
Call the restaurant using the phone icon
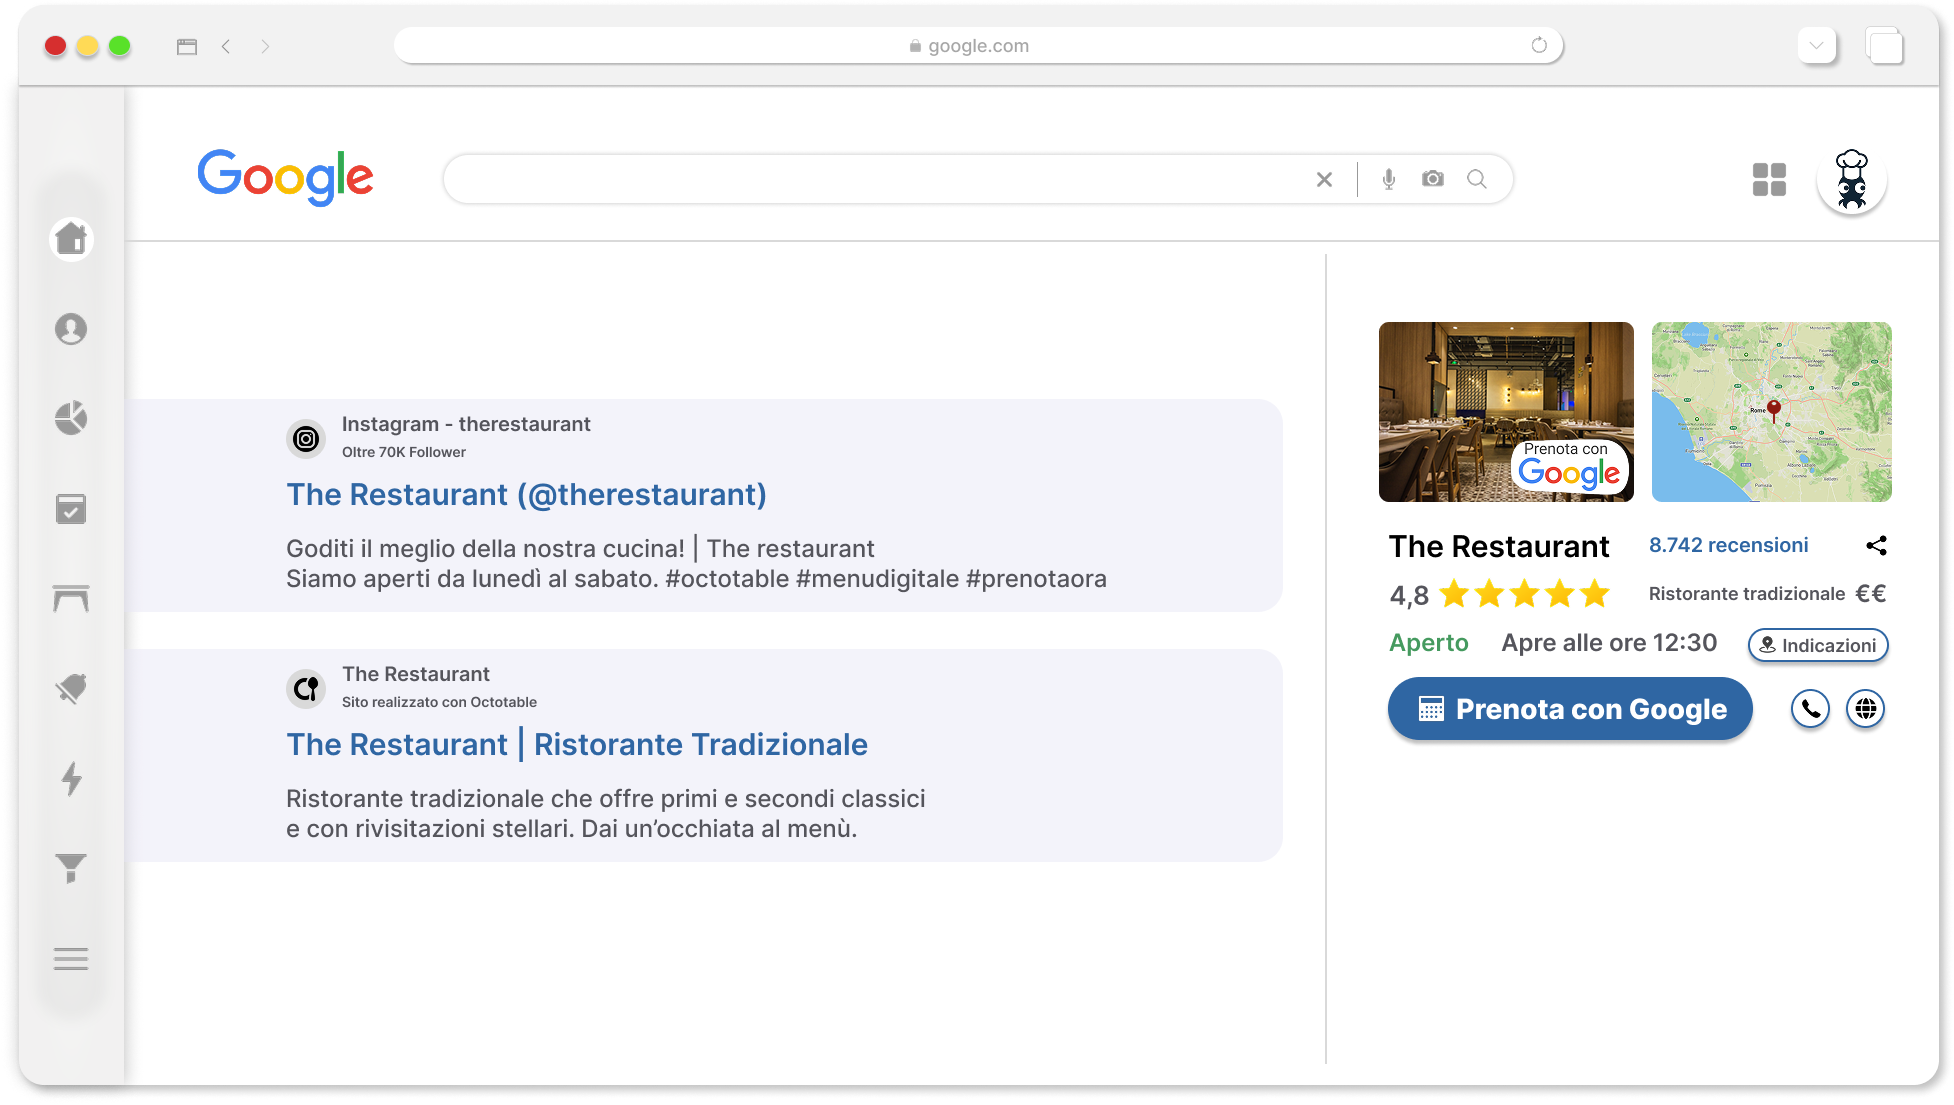(1810, 709)
